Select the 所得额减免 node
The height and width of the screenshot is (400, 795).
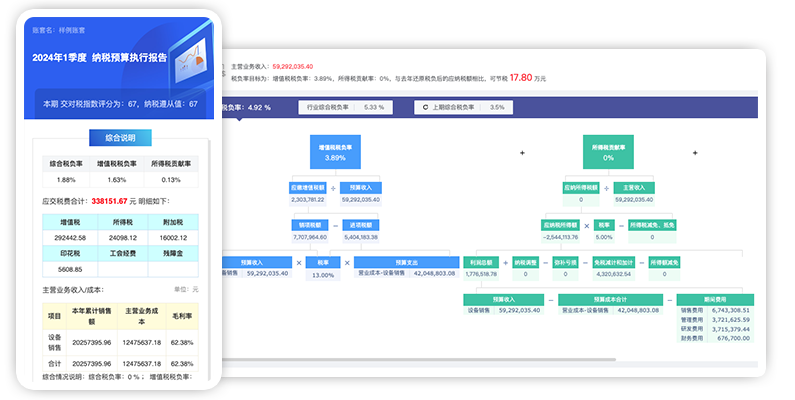tap(664, 263)
